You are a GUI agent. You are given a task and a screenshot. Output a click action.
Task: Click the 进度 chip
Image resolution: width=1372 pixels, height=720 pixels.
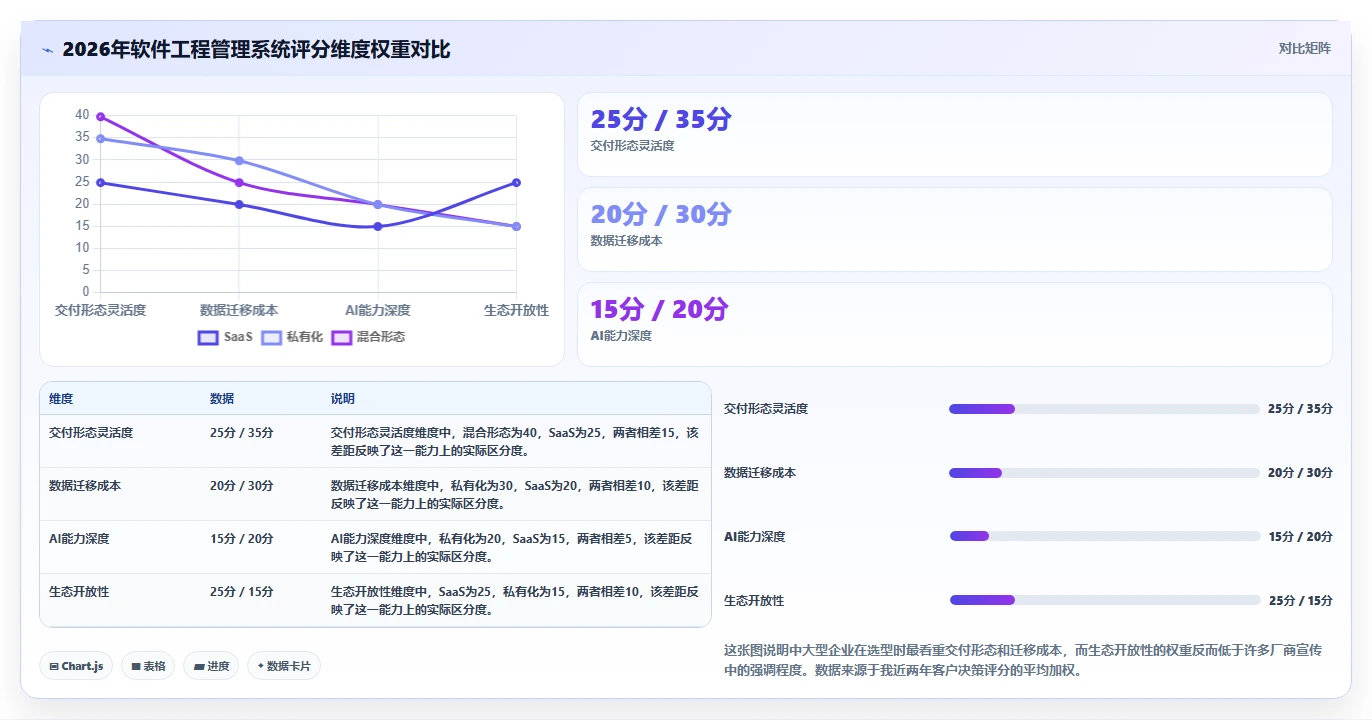pyautogui.click(x=211, y=666)
